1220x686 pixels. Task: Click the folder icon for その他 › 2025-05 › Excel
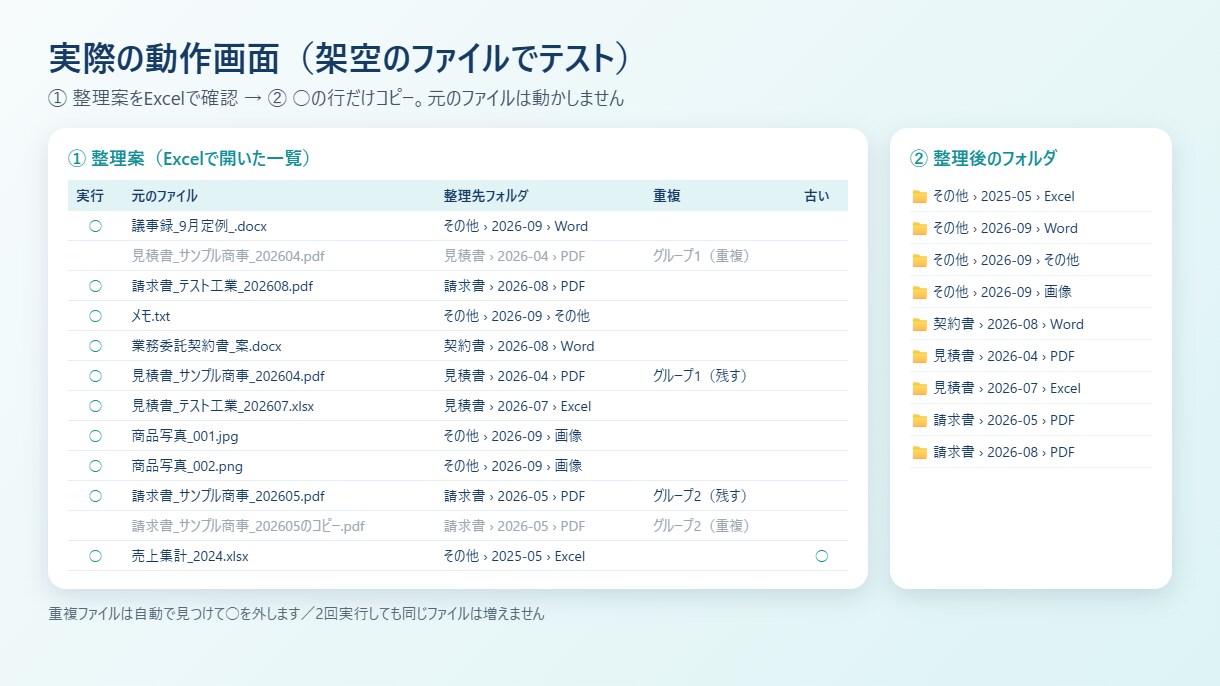point(919,197)
